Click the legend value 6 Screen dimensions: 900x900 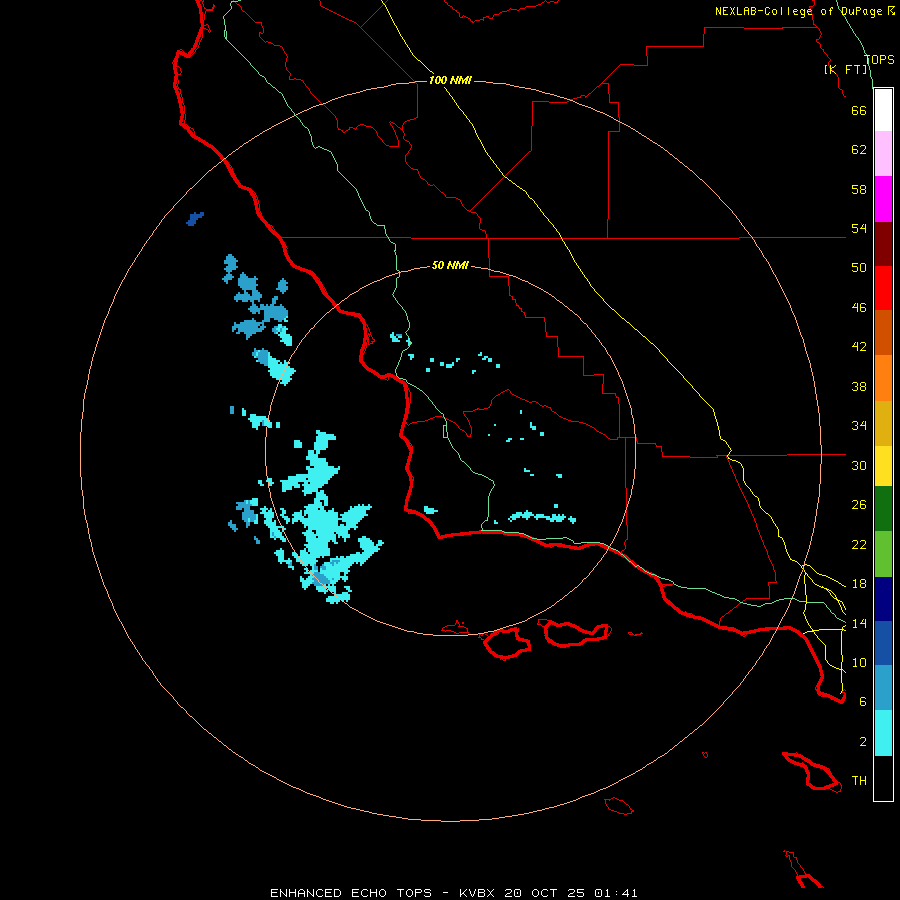click(x=863, y=702)
